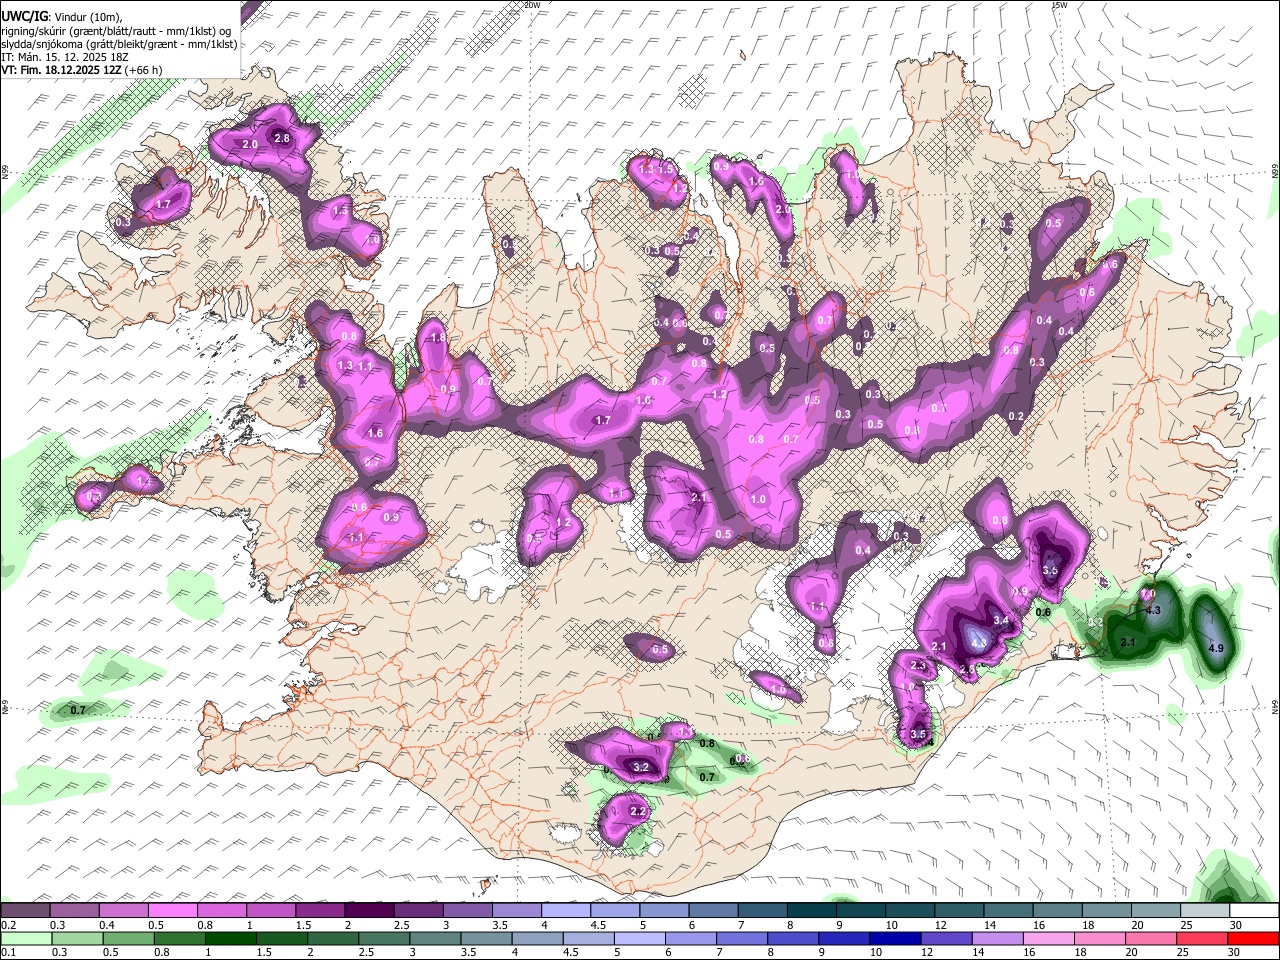The width and height of the screenshot is (1280, 960).
Task: Click the 4.9 precipitation value off the east coast
Action: coord(1216,649)
